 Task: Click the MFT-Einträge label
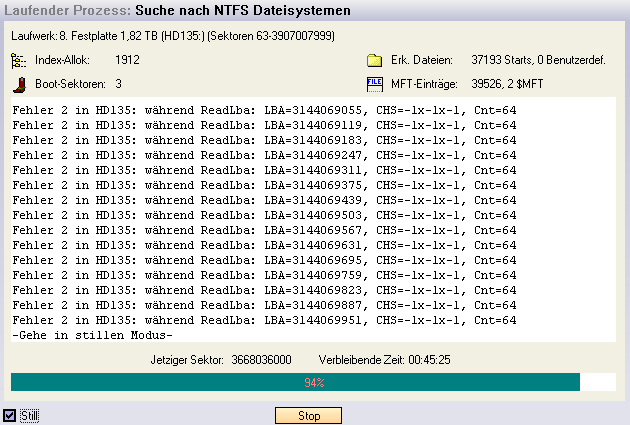click(x=424, y=84)
